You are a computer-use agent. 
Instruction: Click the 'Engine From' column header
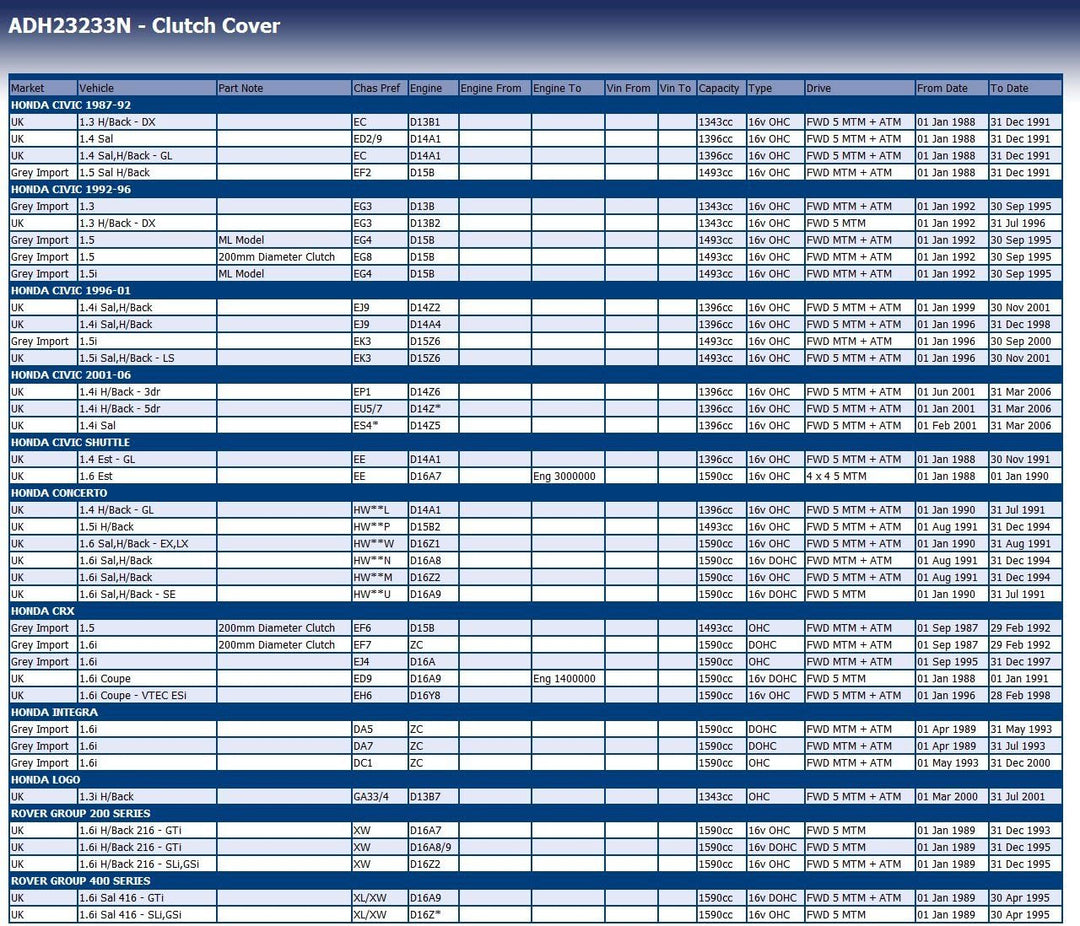[x=495, y=88]
